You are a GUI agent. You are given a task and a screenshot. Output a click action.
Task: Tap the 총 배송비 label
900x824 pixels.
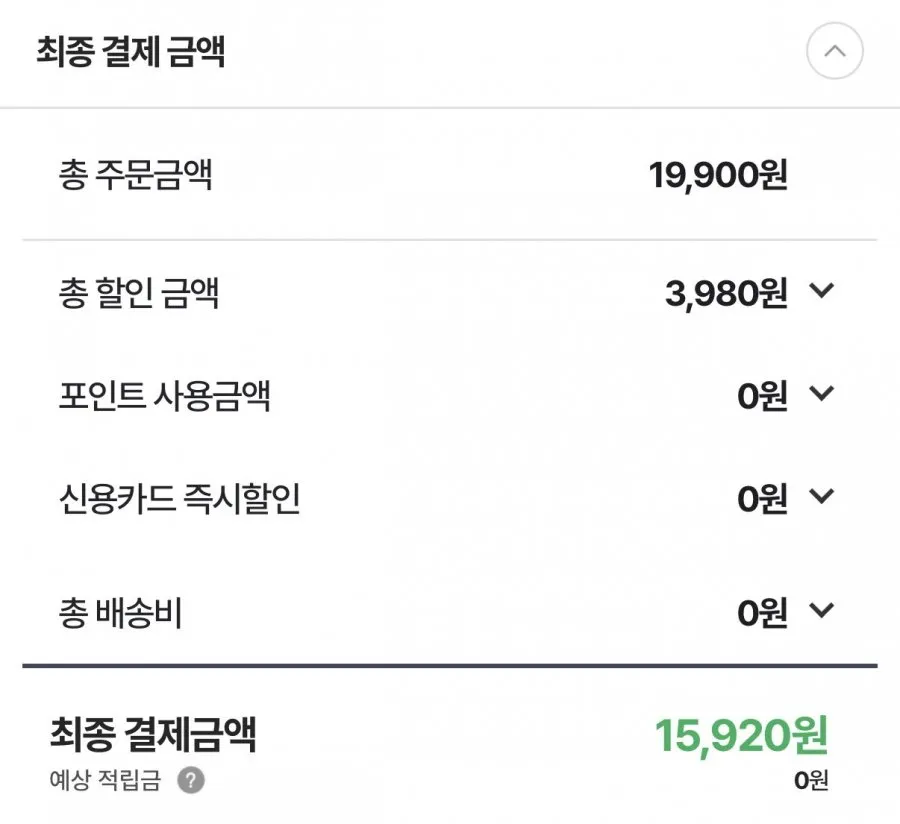(121, 612)
